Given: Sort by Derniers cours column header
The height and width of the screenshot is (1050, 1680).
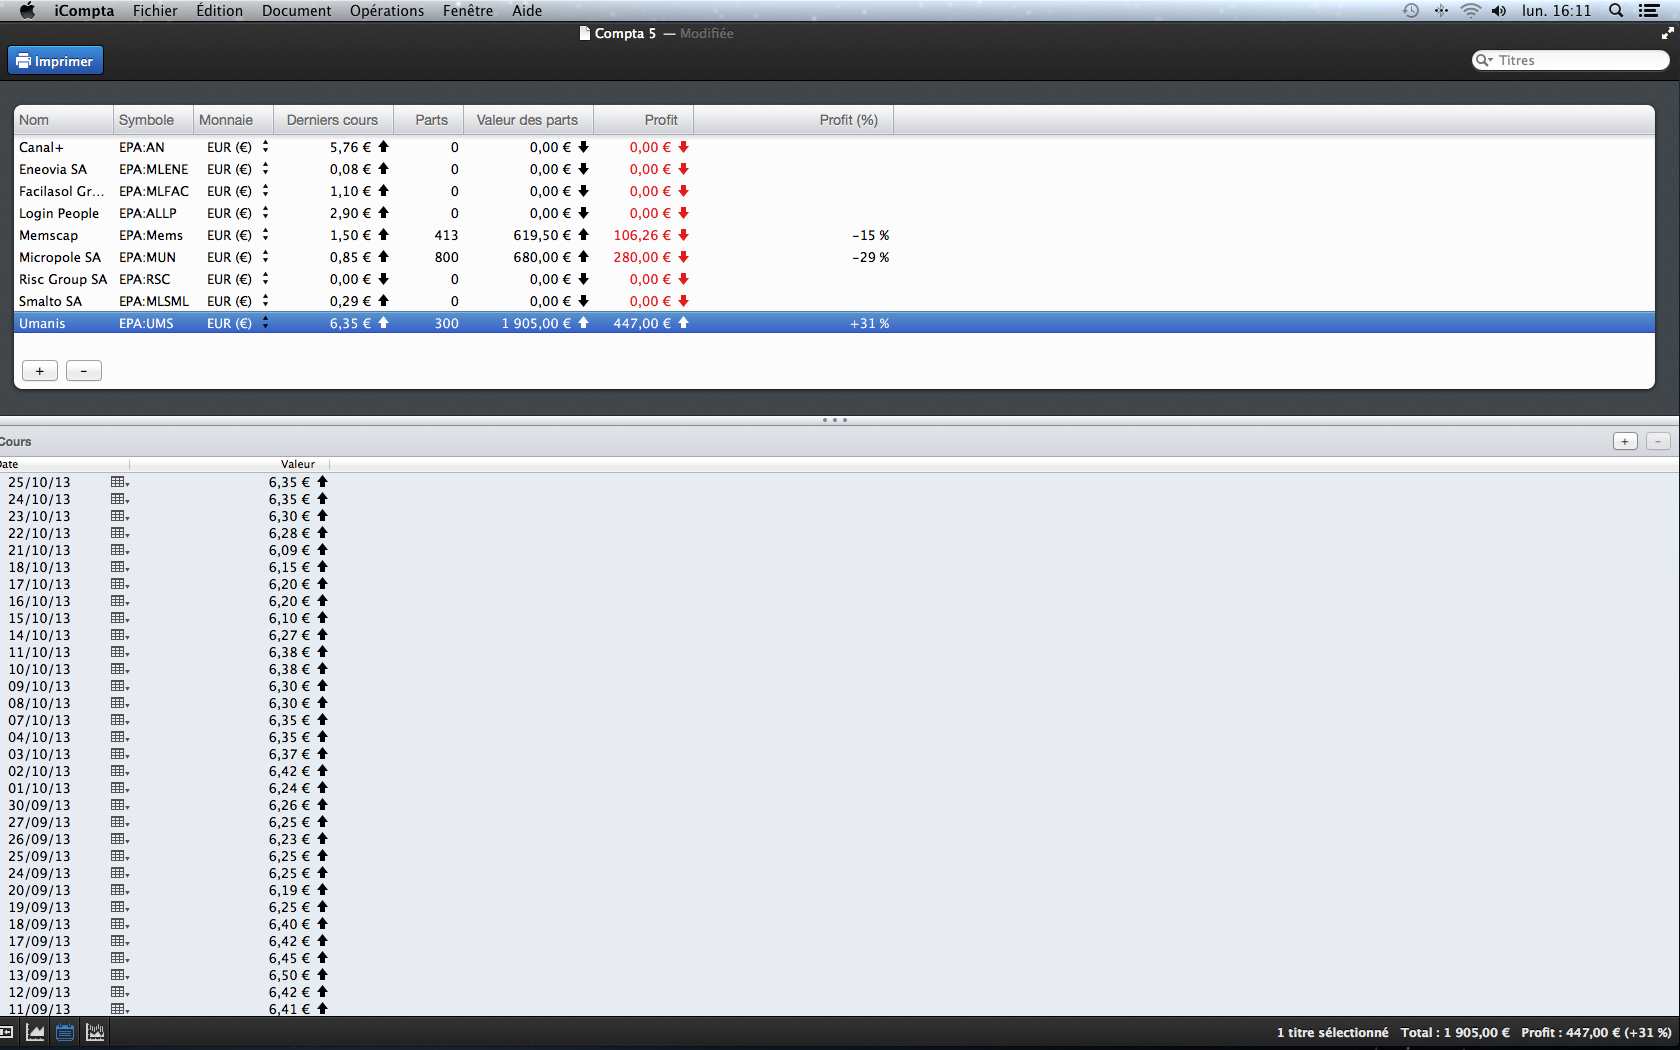Looking at the screenshot, I should coord(333,120).
